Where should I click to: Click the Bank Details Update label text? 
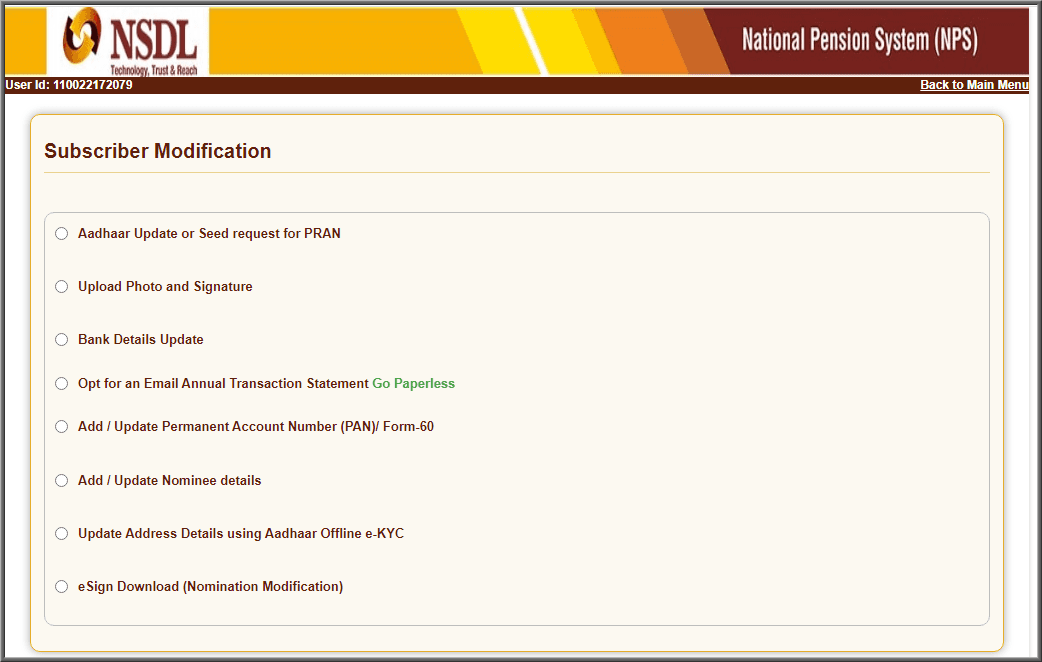click(140, 339)
